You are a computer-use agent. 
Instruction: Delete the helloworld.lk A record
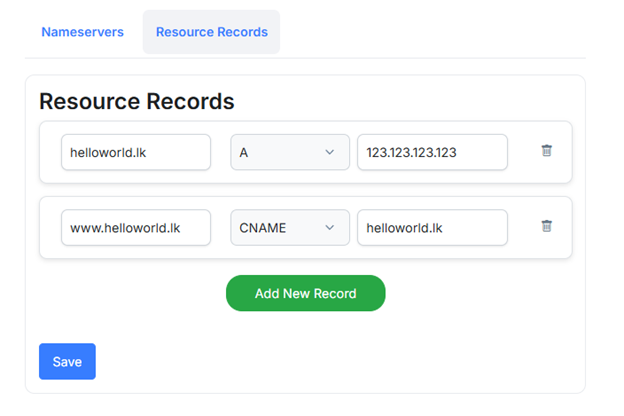[546, 151]
